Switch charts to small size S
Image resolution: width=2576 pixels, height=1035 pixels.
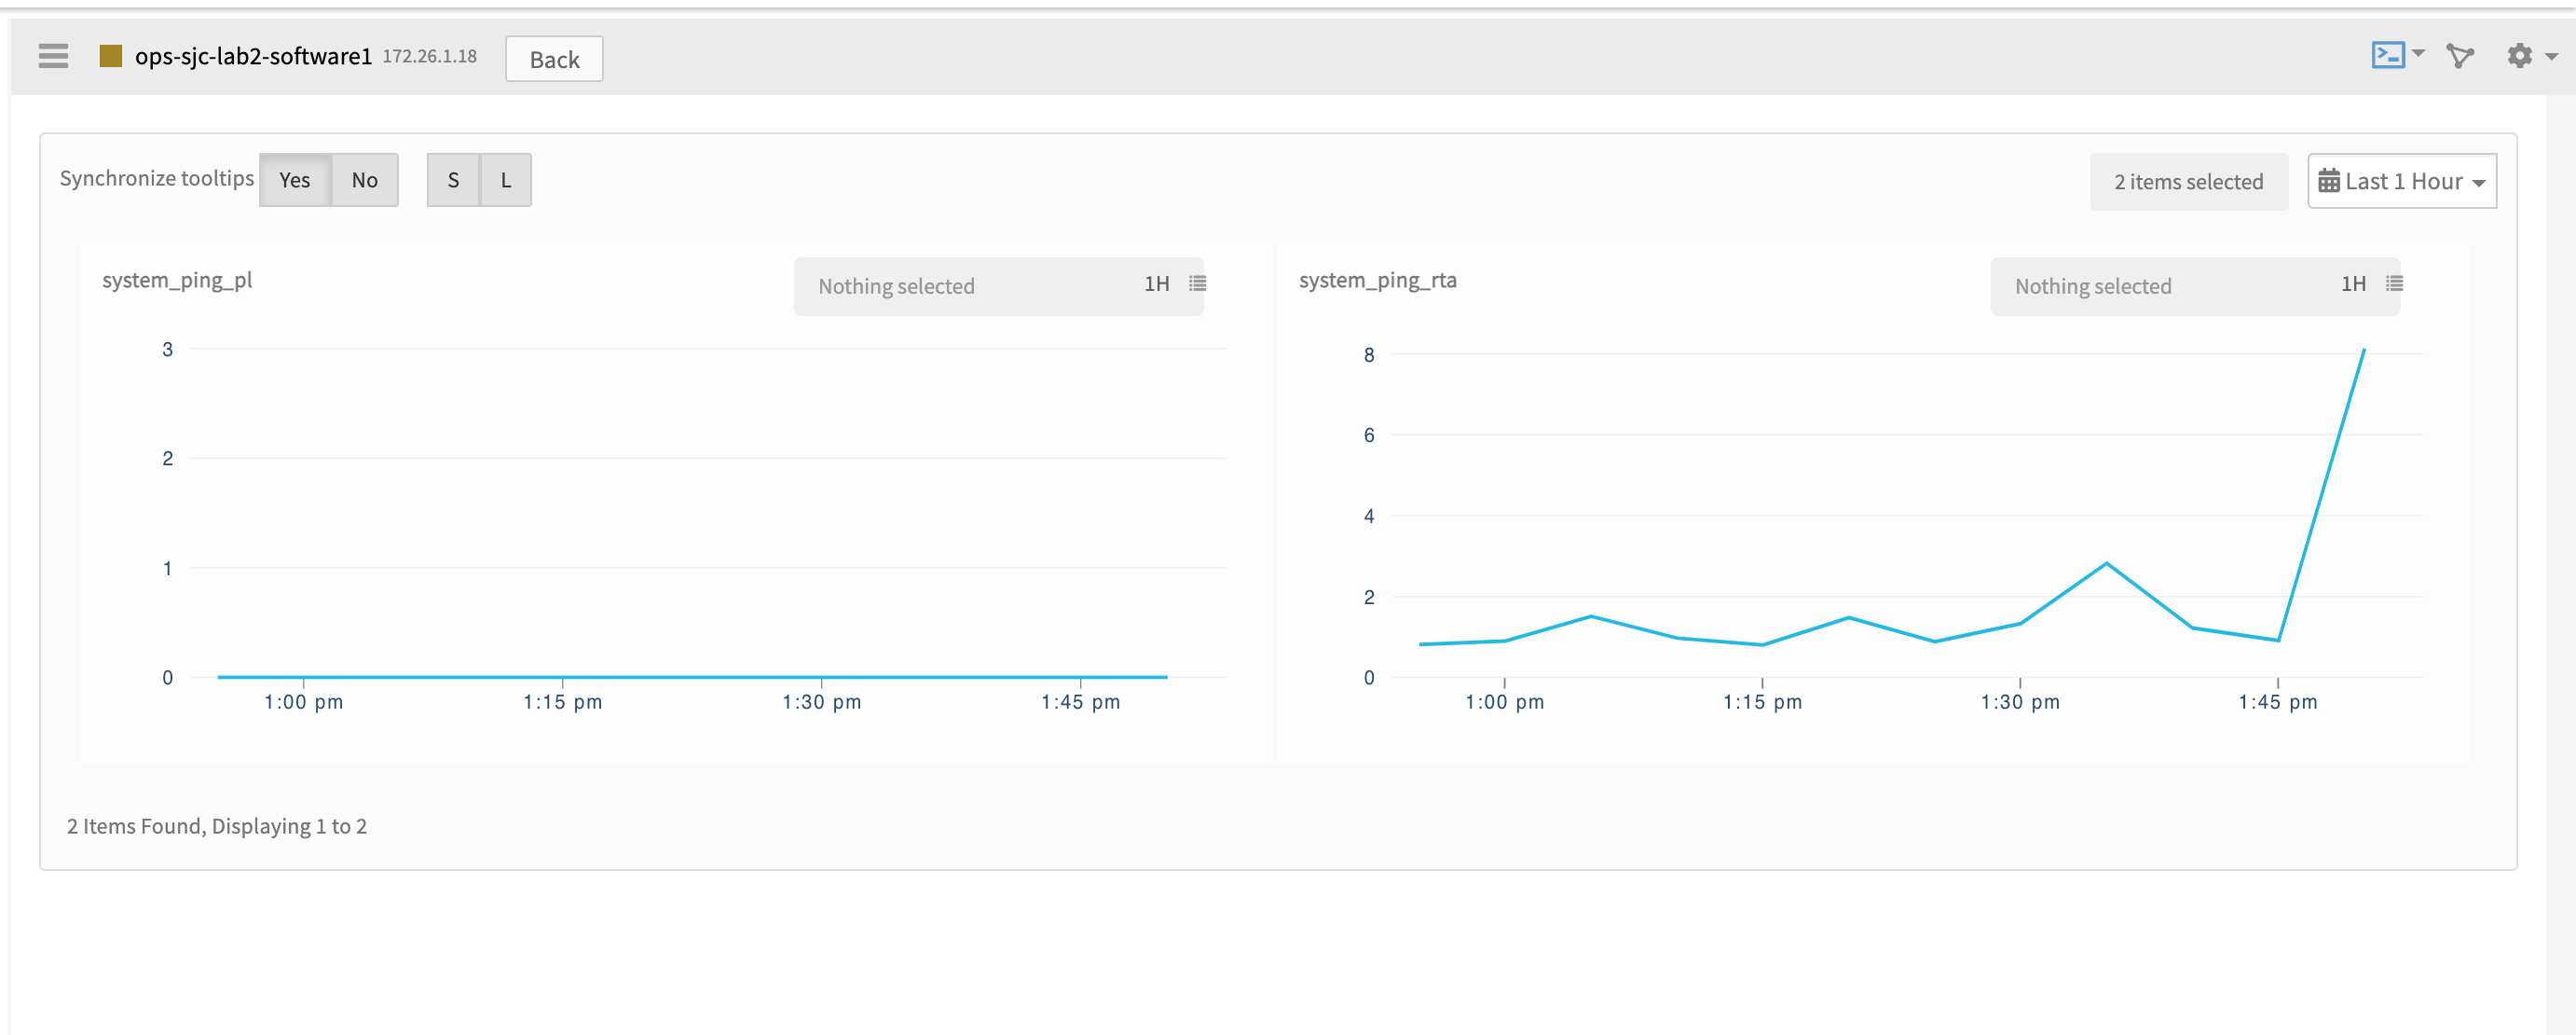[453, 180]
